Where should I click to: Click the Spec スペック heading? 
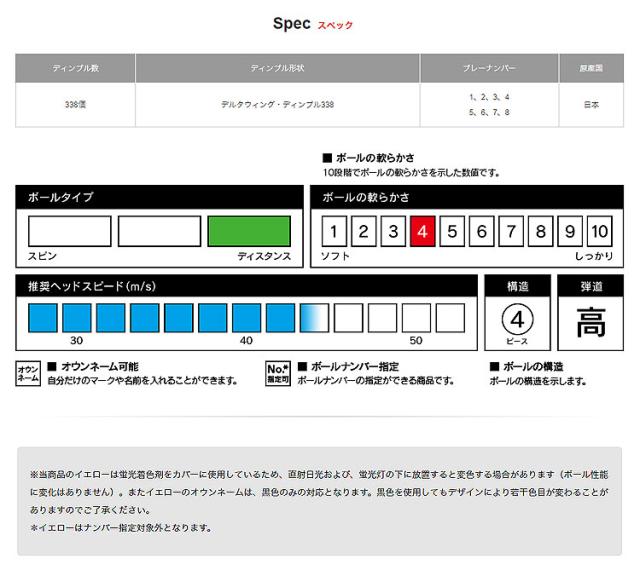[312, 23]
